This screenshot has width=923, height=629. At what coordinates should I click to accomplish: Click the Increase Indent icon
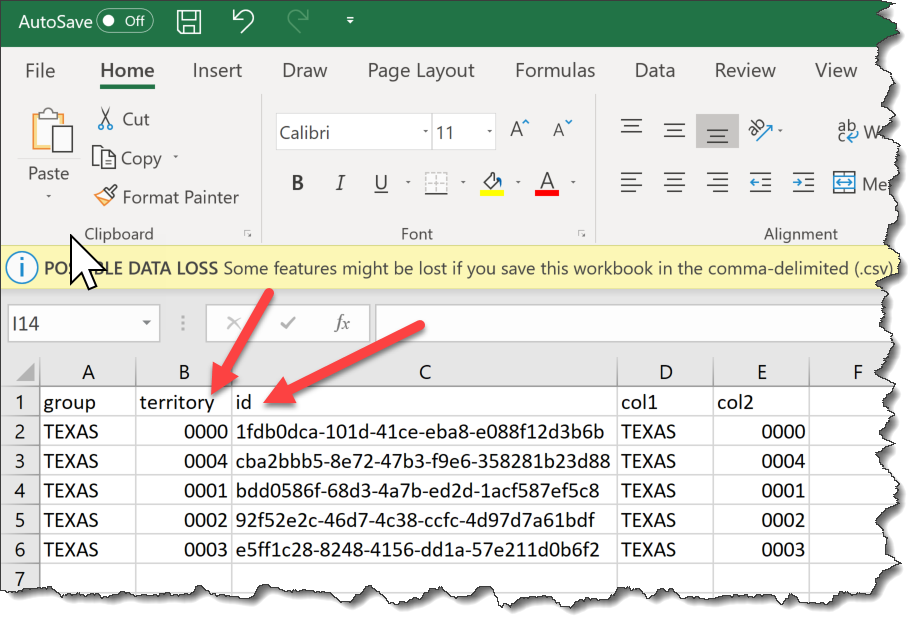[803, 183]
